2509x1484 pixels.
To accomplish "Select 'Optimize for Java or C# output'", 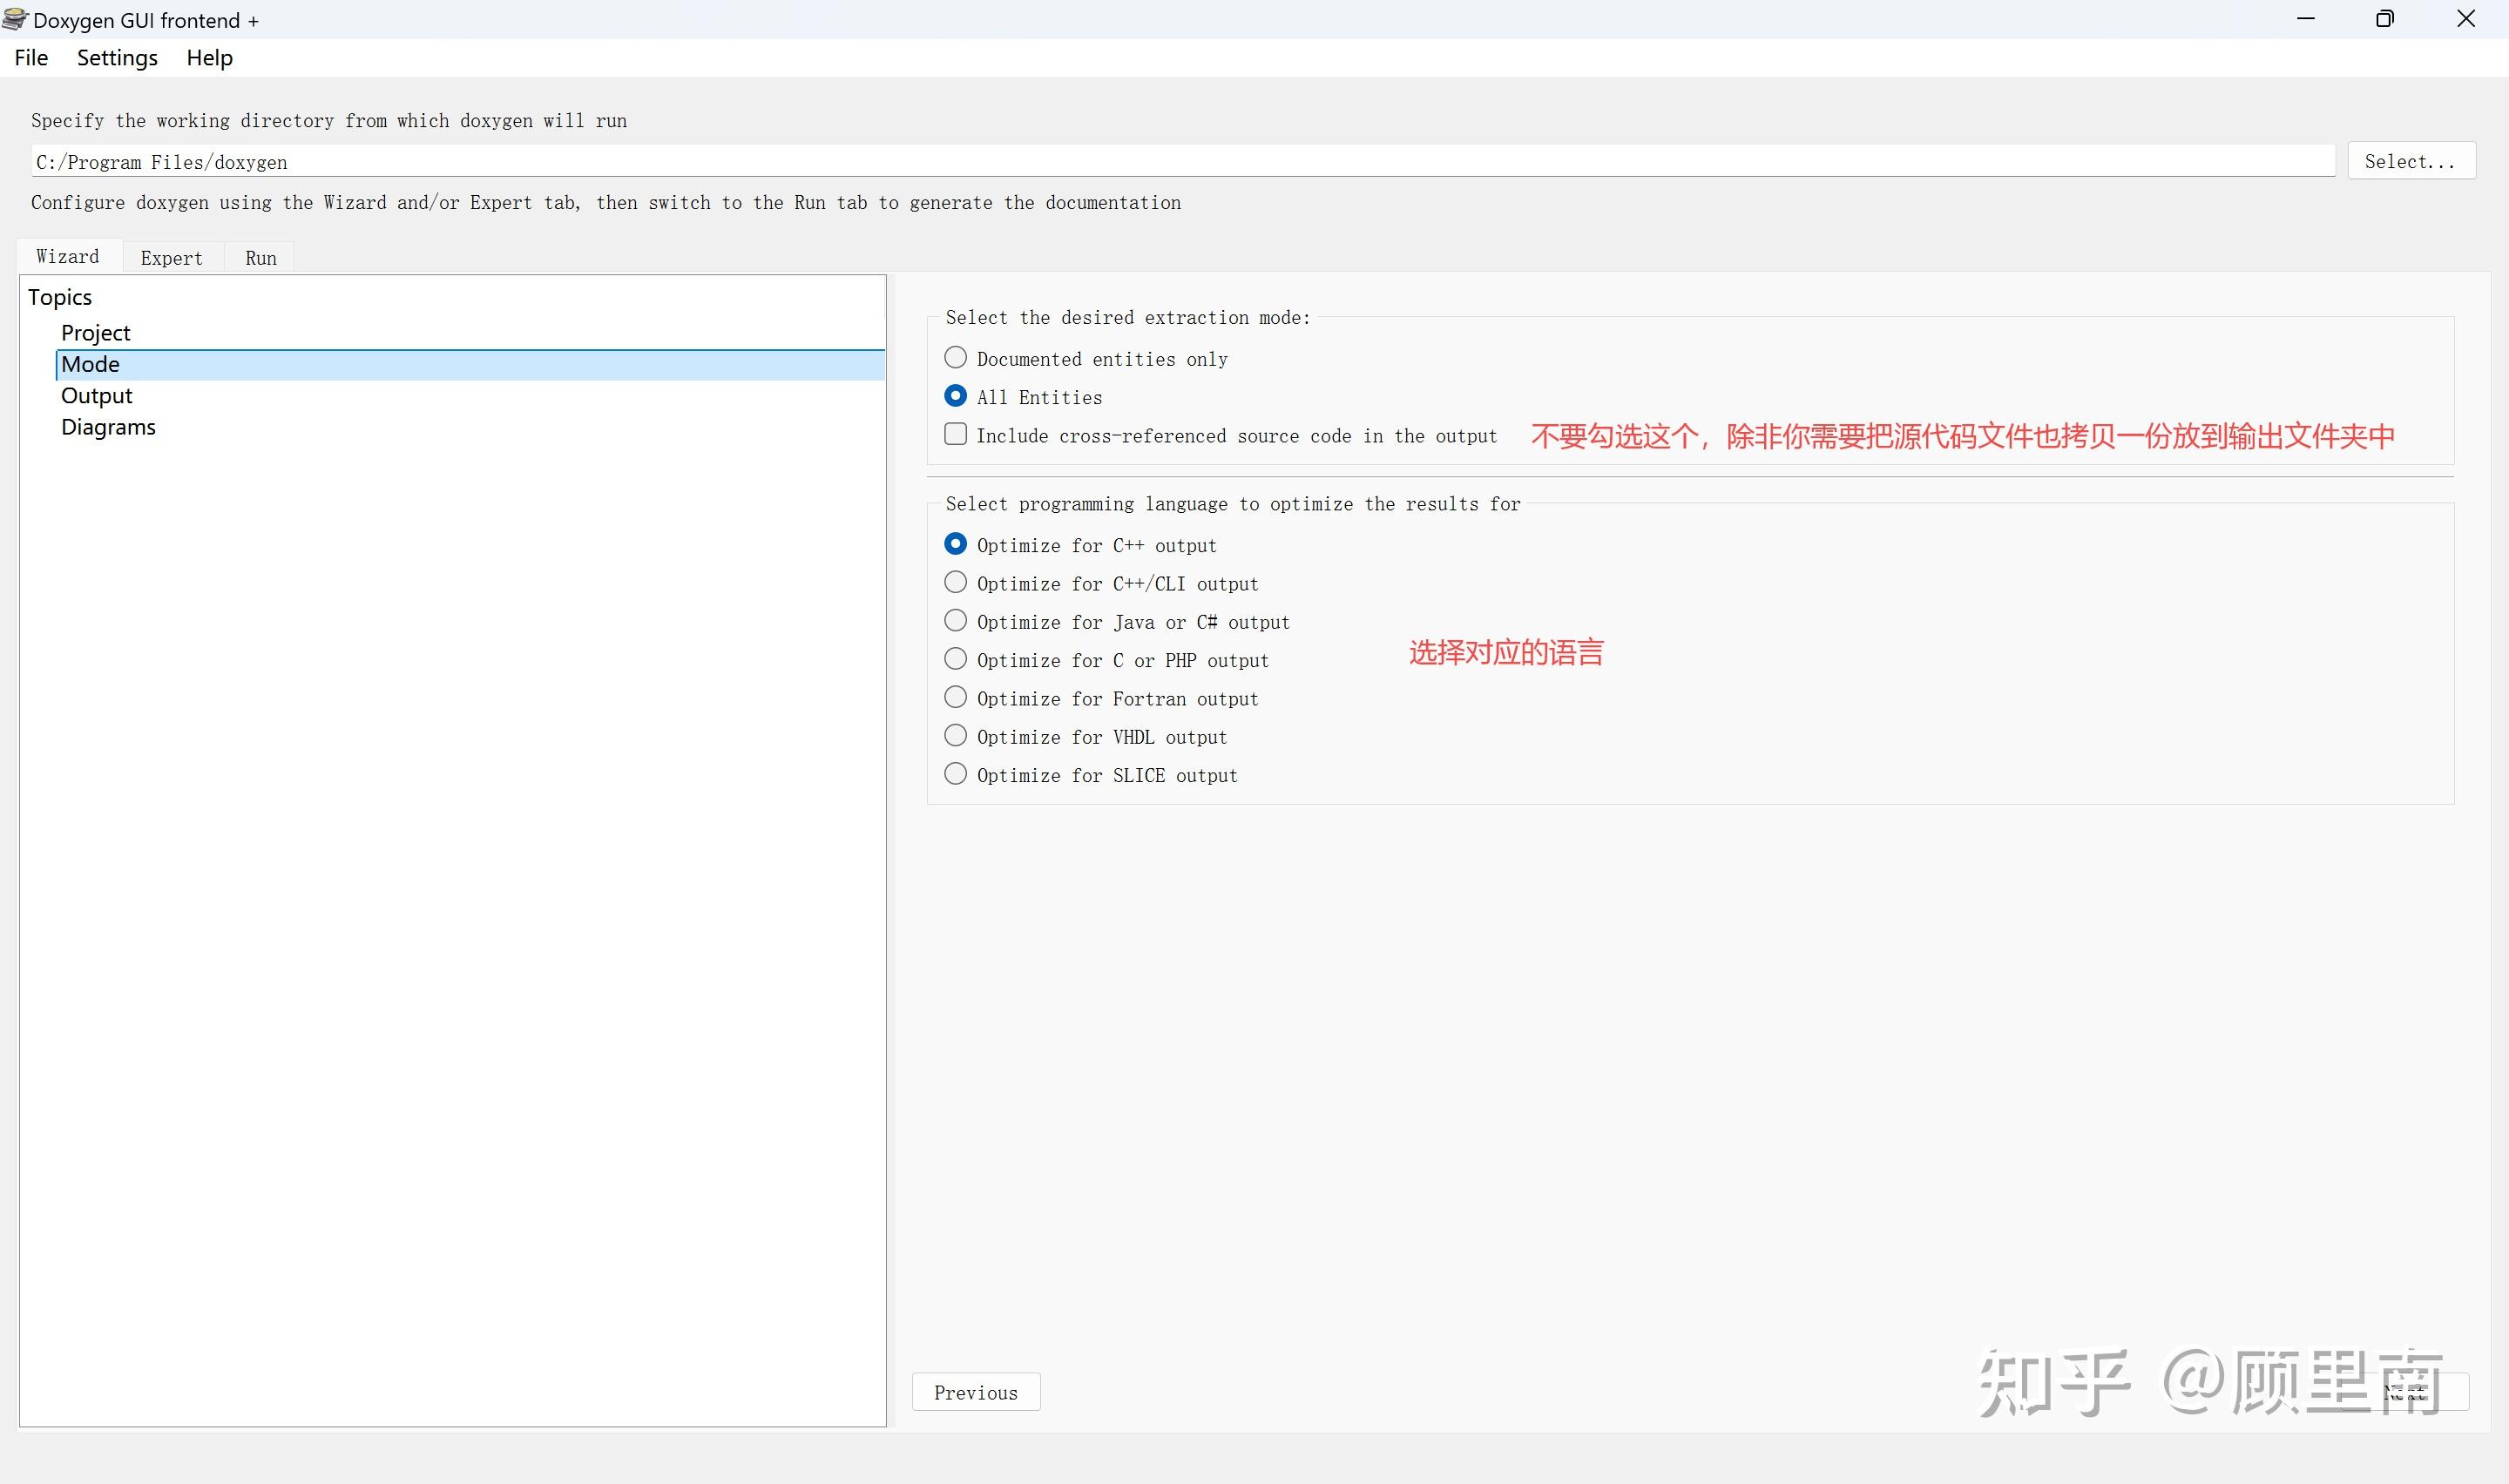I will pyautogui.click(x=956, y=621).
